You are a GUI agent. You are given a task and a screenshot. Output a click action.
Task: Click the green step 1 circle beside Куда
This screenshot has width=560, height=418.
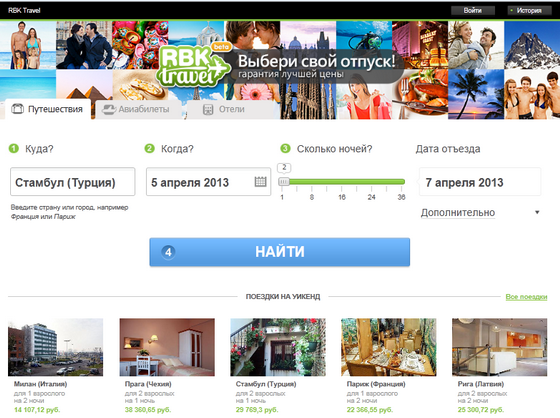(14, 148)
